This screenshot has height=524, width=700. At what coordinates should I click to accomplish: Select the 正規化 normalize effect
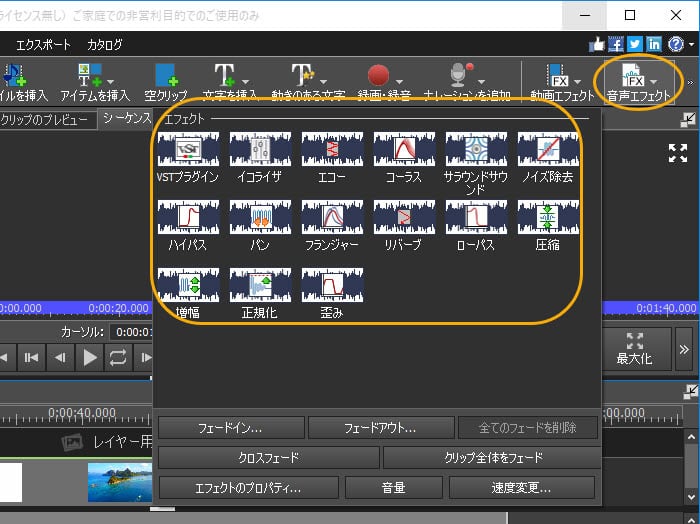pos(260,285)
